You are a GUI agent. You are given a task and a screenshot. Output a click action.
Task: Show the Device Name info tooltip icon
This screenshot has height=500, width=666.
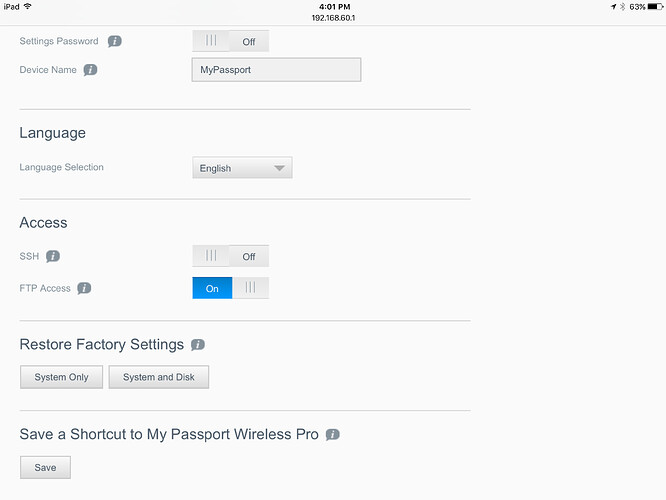90,70
